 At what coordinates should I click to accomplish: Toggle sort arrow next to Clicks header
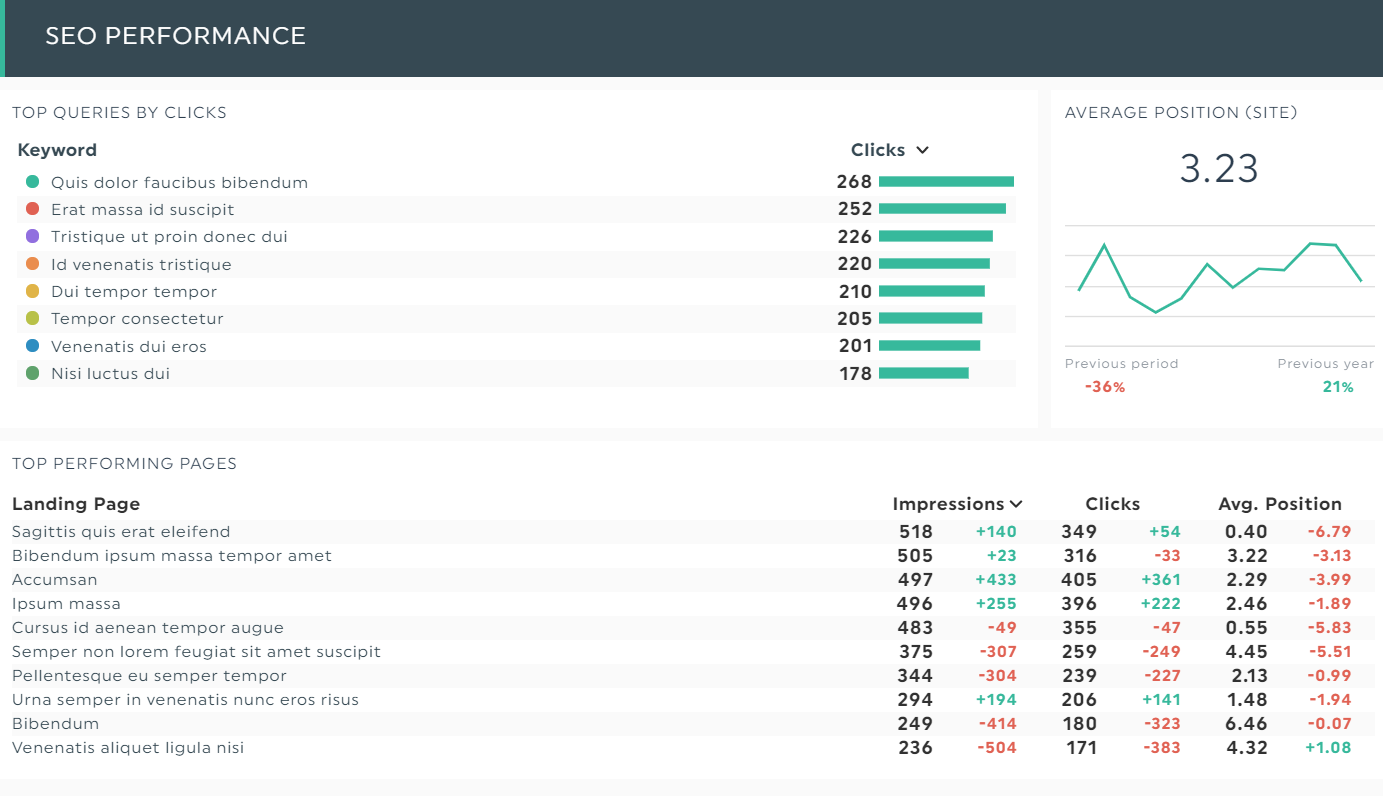coord(922,150)
